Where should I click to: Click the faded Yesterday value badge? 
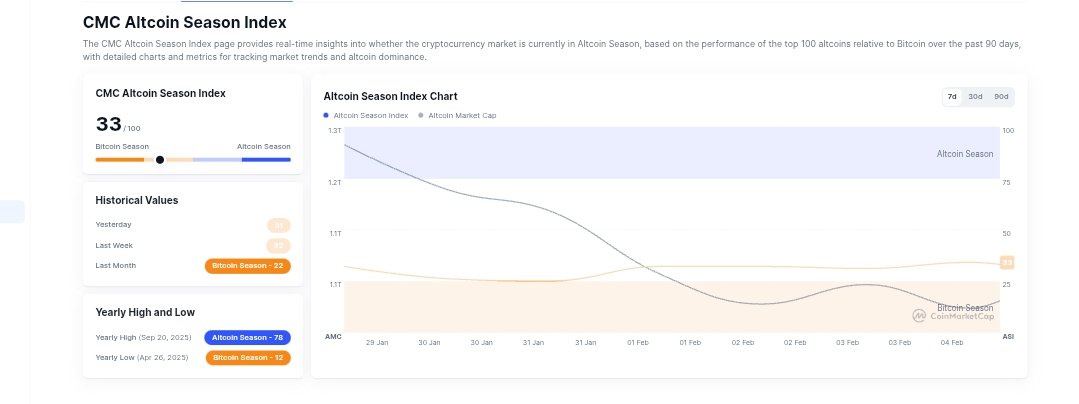pos(278,225)
